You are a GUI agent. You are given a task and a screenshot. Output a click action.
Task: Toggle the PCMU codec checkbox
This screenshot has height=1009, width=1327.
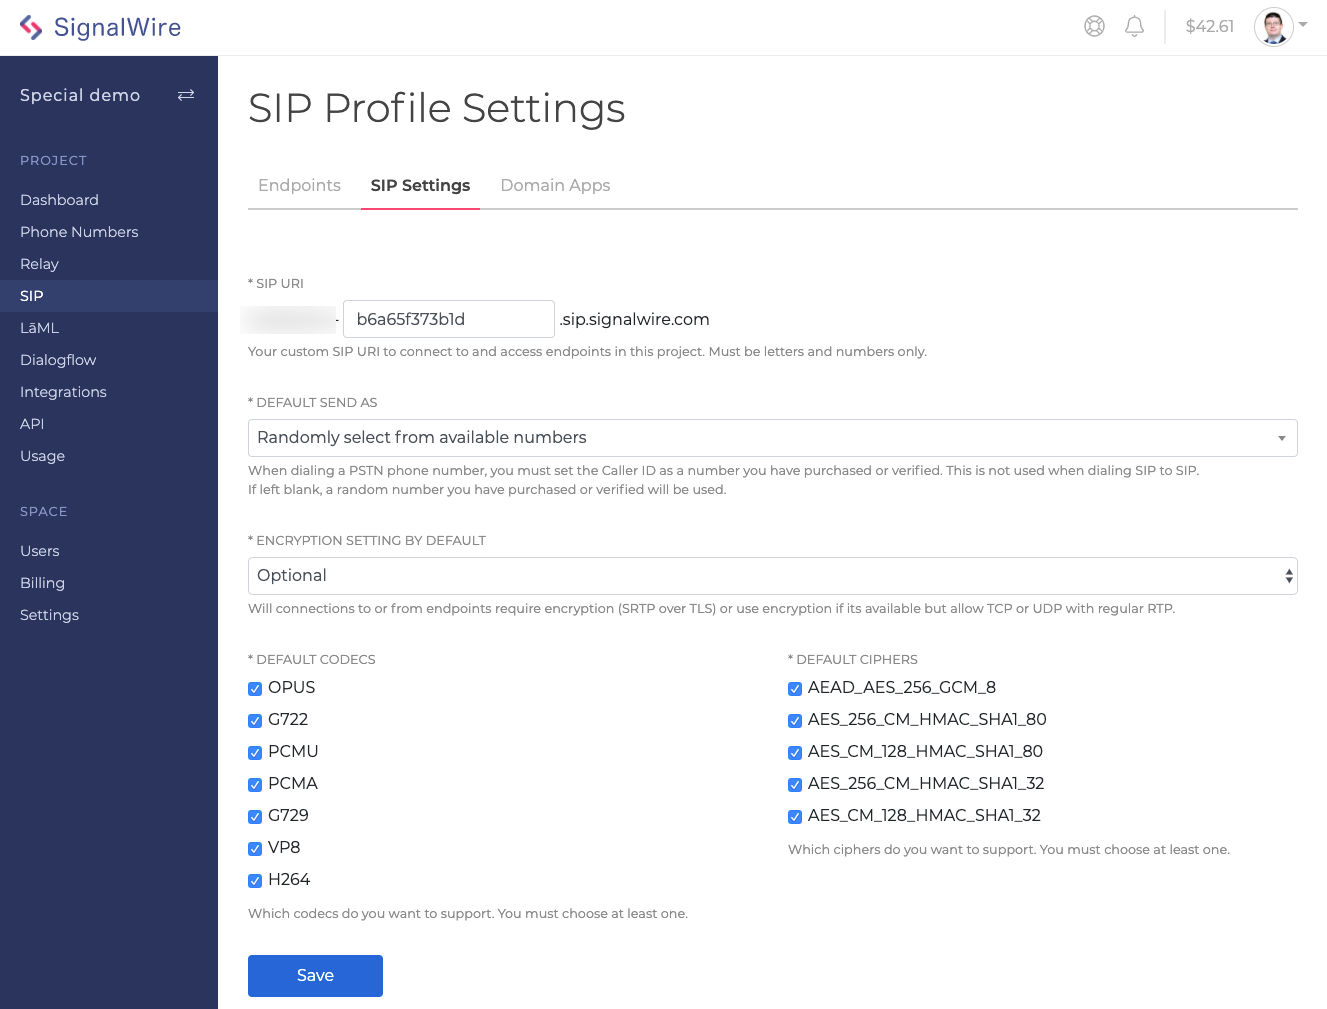click(x=255, y=753)
